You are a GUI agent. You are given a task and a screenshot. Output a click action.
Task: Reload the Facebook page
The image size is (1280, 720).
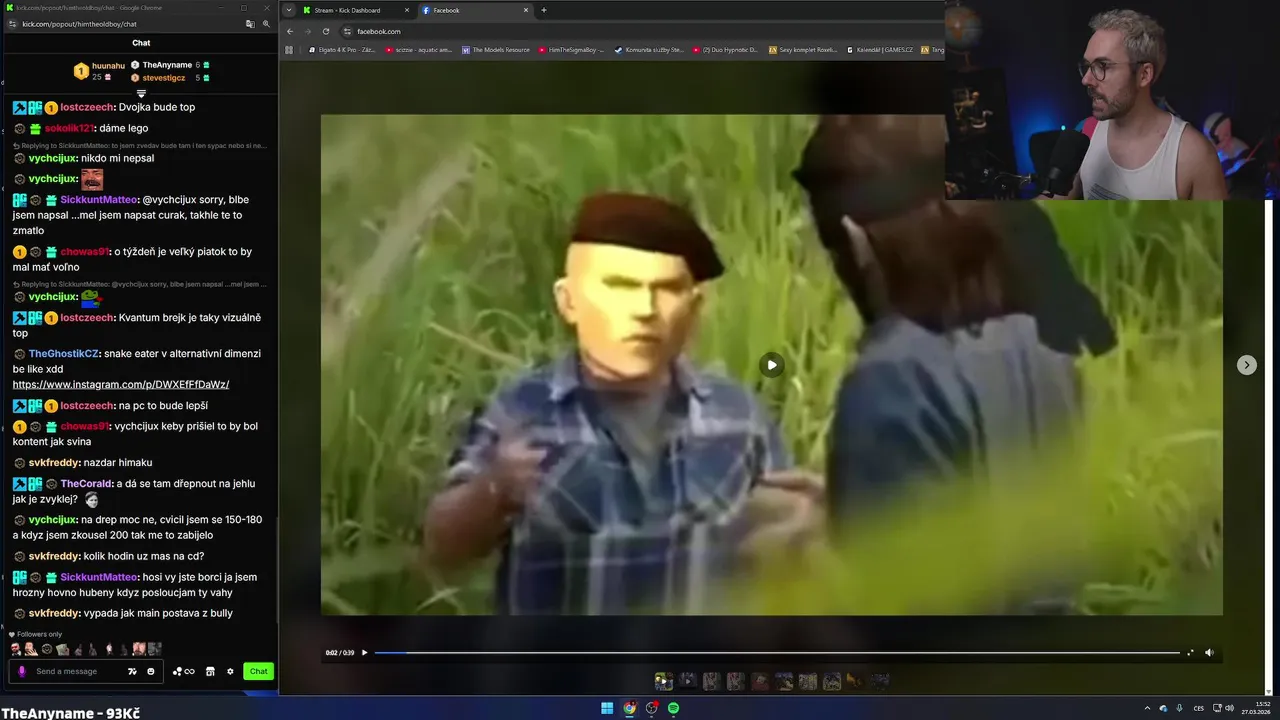[x=326, y=31]
